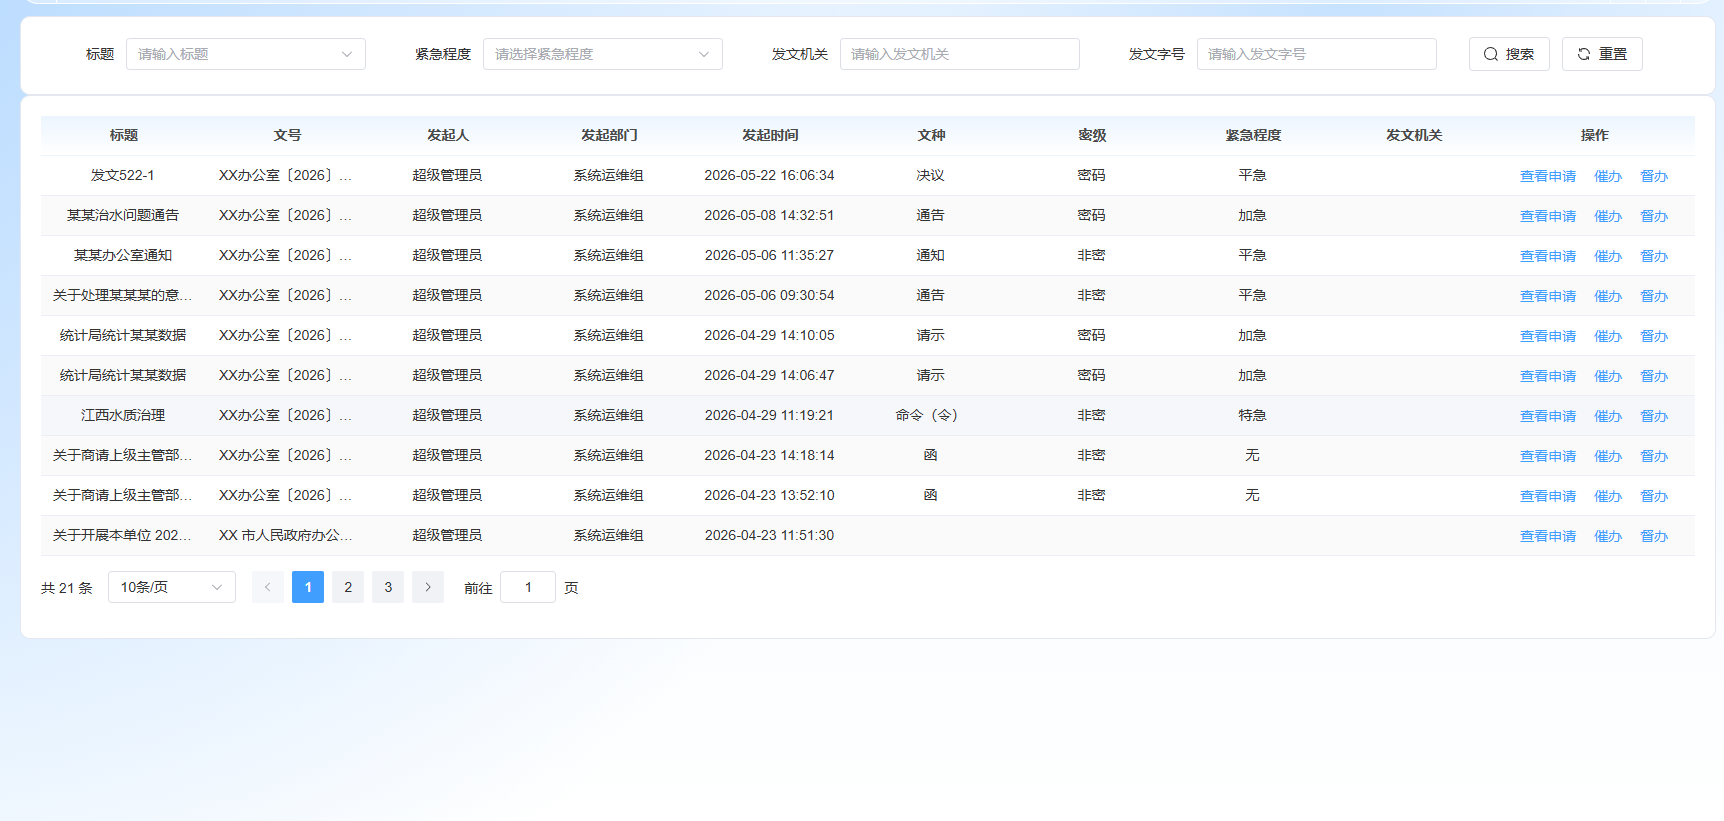
Task: Focus the 发文字号 input field
Action: [x=1317, y=54]
